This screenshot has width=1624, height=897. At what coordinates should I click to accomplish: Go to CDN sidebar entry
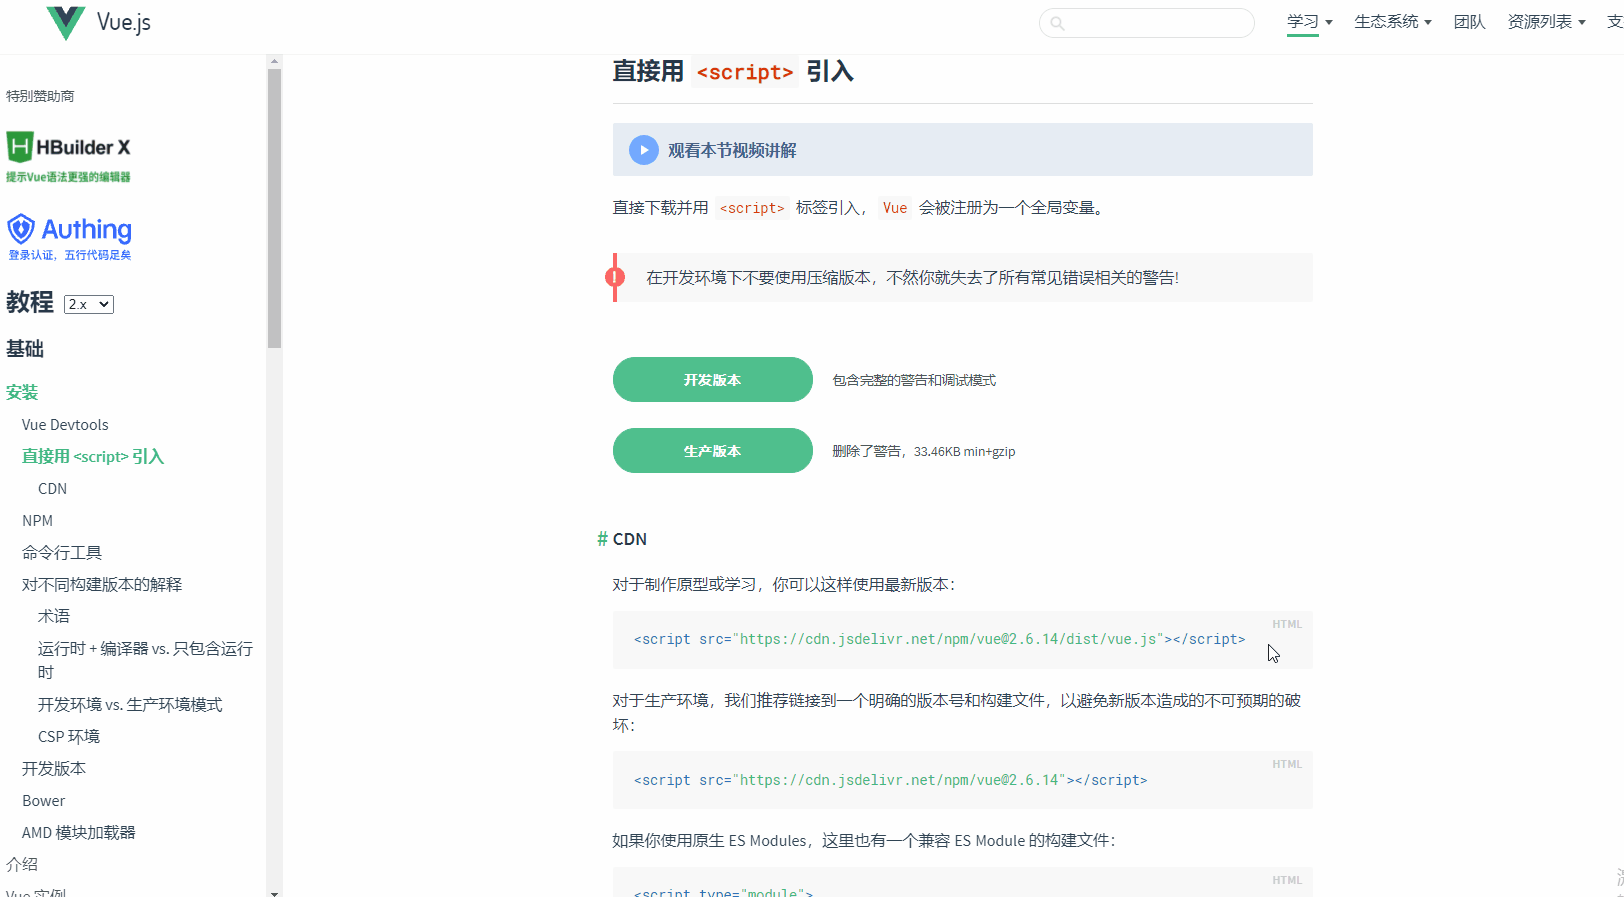click(x=52, y=488)
